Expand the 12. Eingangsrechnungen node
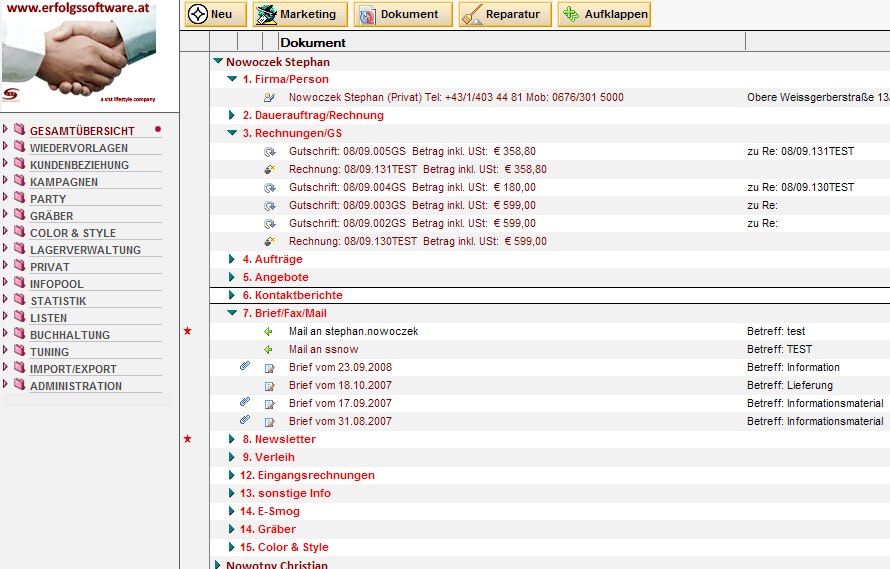The image size is (890, 569). coord(232,476)
